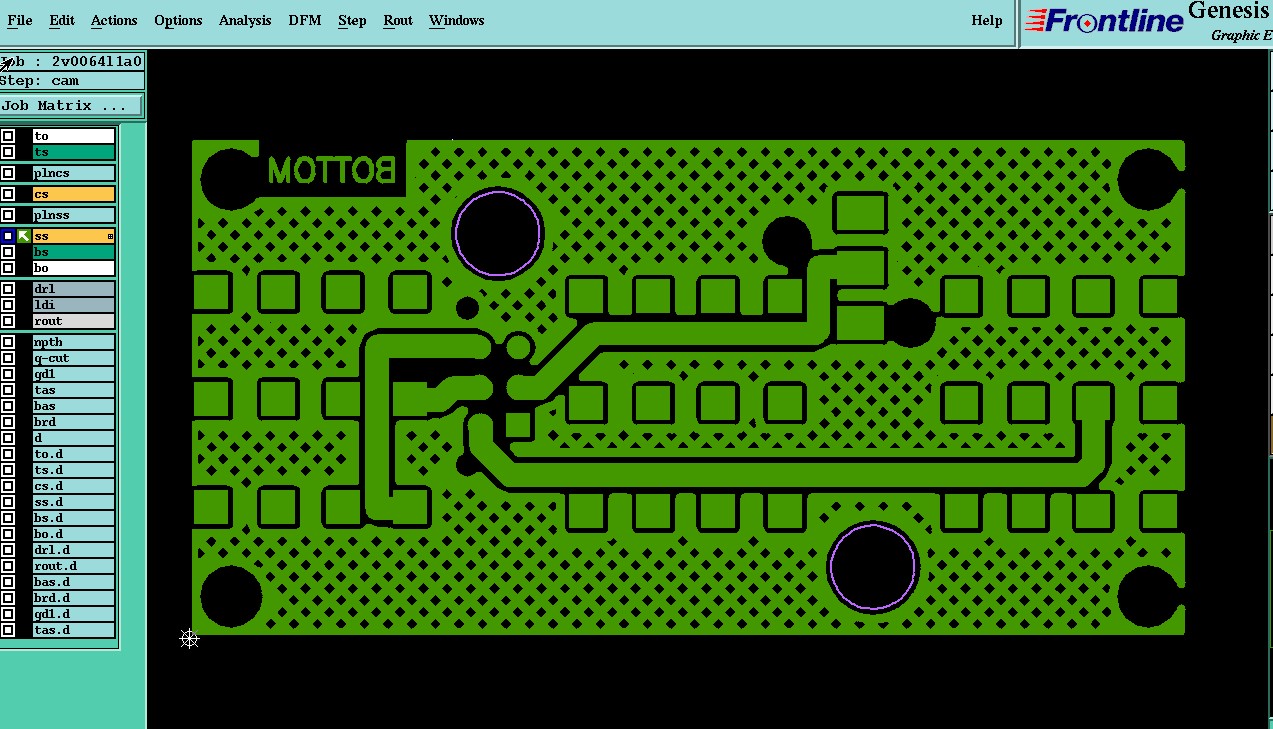Select the 'bas' layer name
Screen dimensions: 1273x729
tap(74, 406)
